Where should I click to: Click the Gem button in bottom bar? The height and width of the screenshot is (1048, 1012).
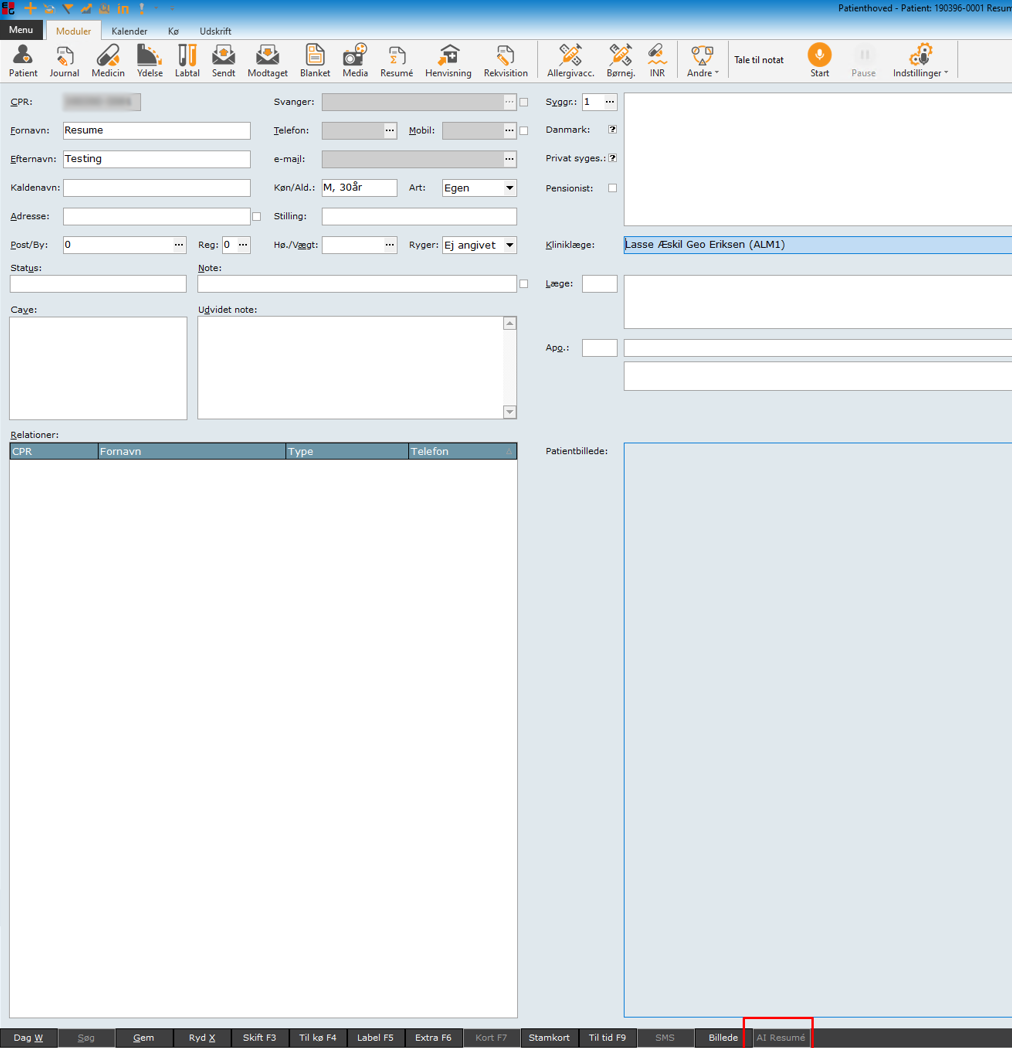(x=143, y=1038)
